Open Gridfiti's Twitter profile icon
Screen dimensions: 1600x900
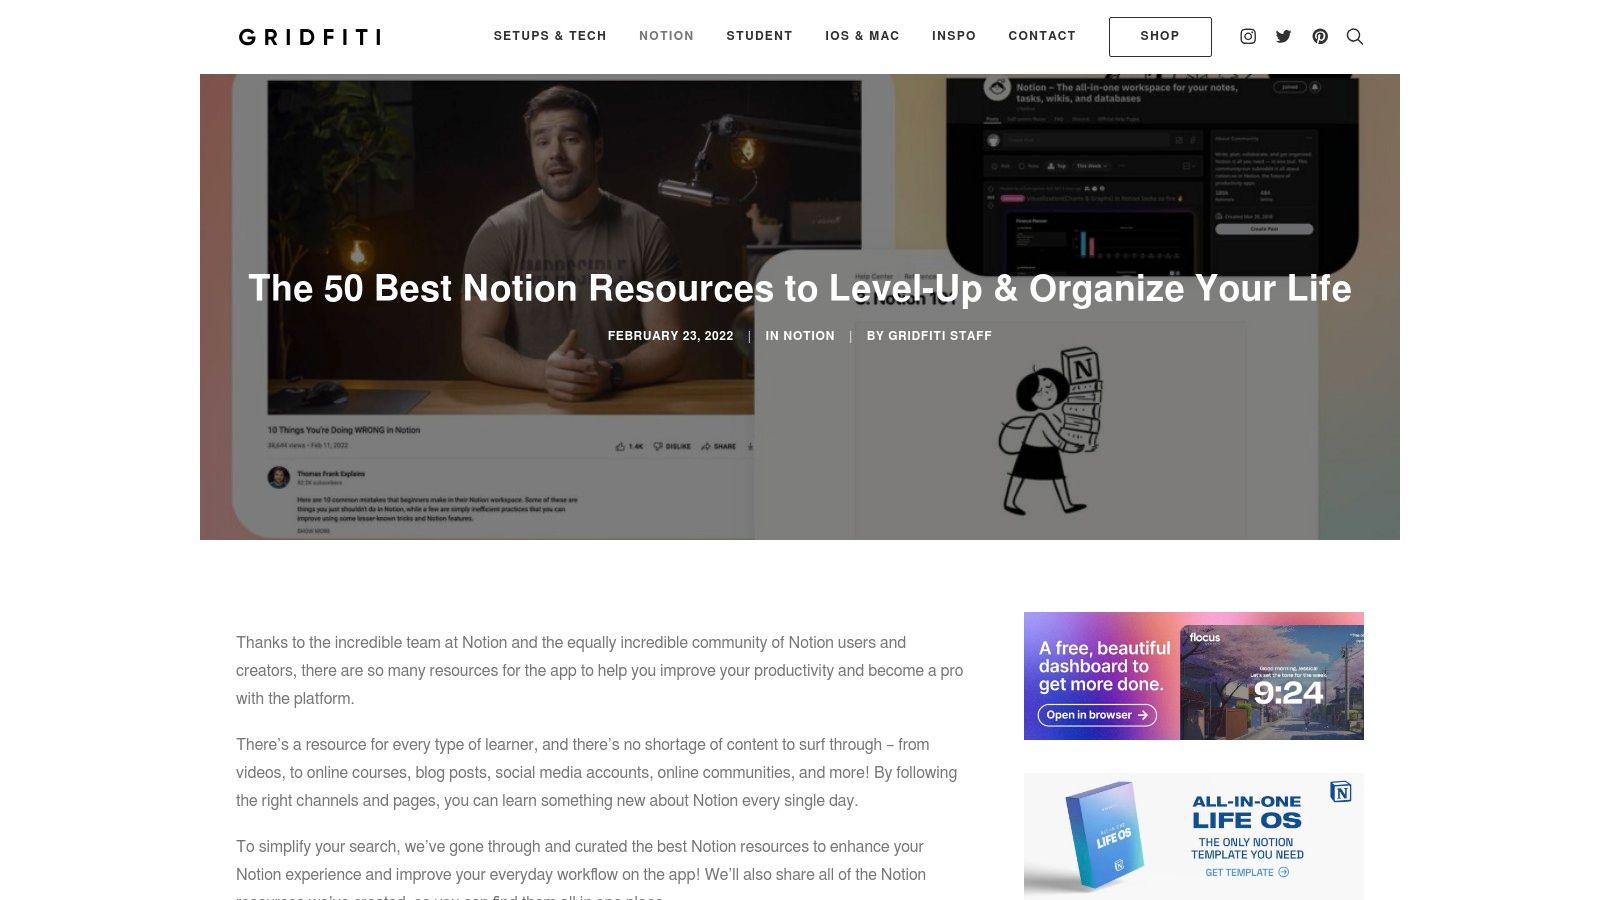click(1284, 36)
